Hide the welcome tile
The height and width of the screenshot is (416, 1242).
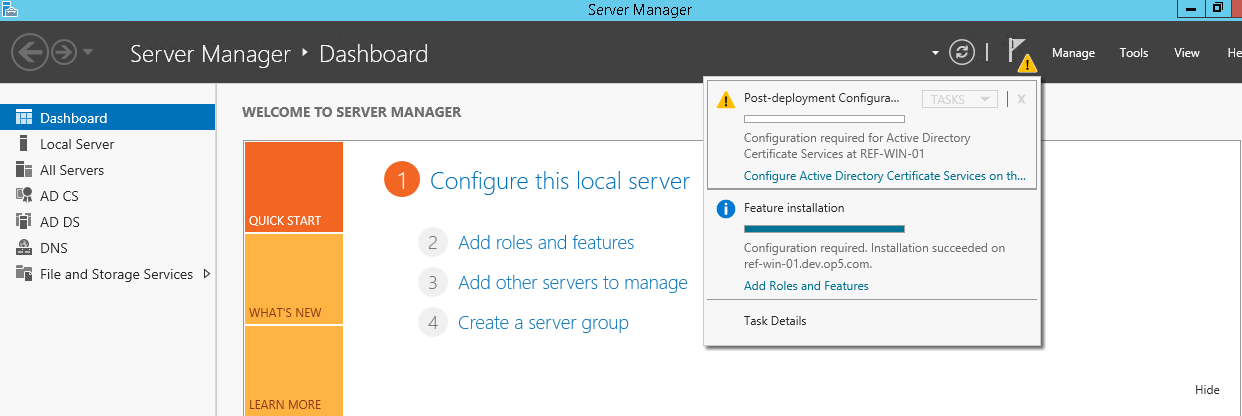(1207, 390)
